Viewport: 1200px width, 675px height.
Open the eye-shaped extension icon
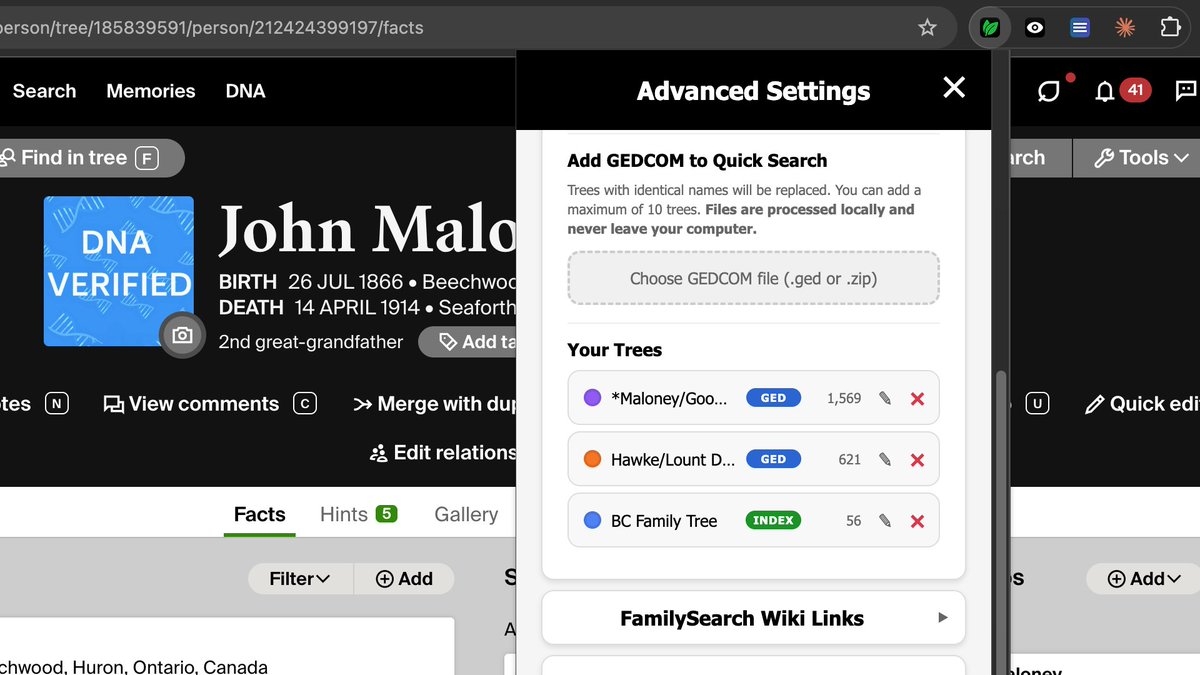pos(1034,27)
